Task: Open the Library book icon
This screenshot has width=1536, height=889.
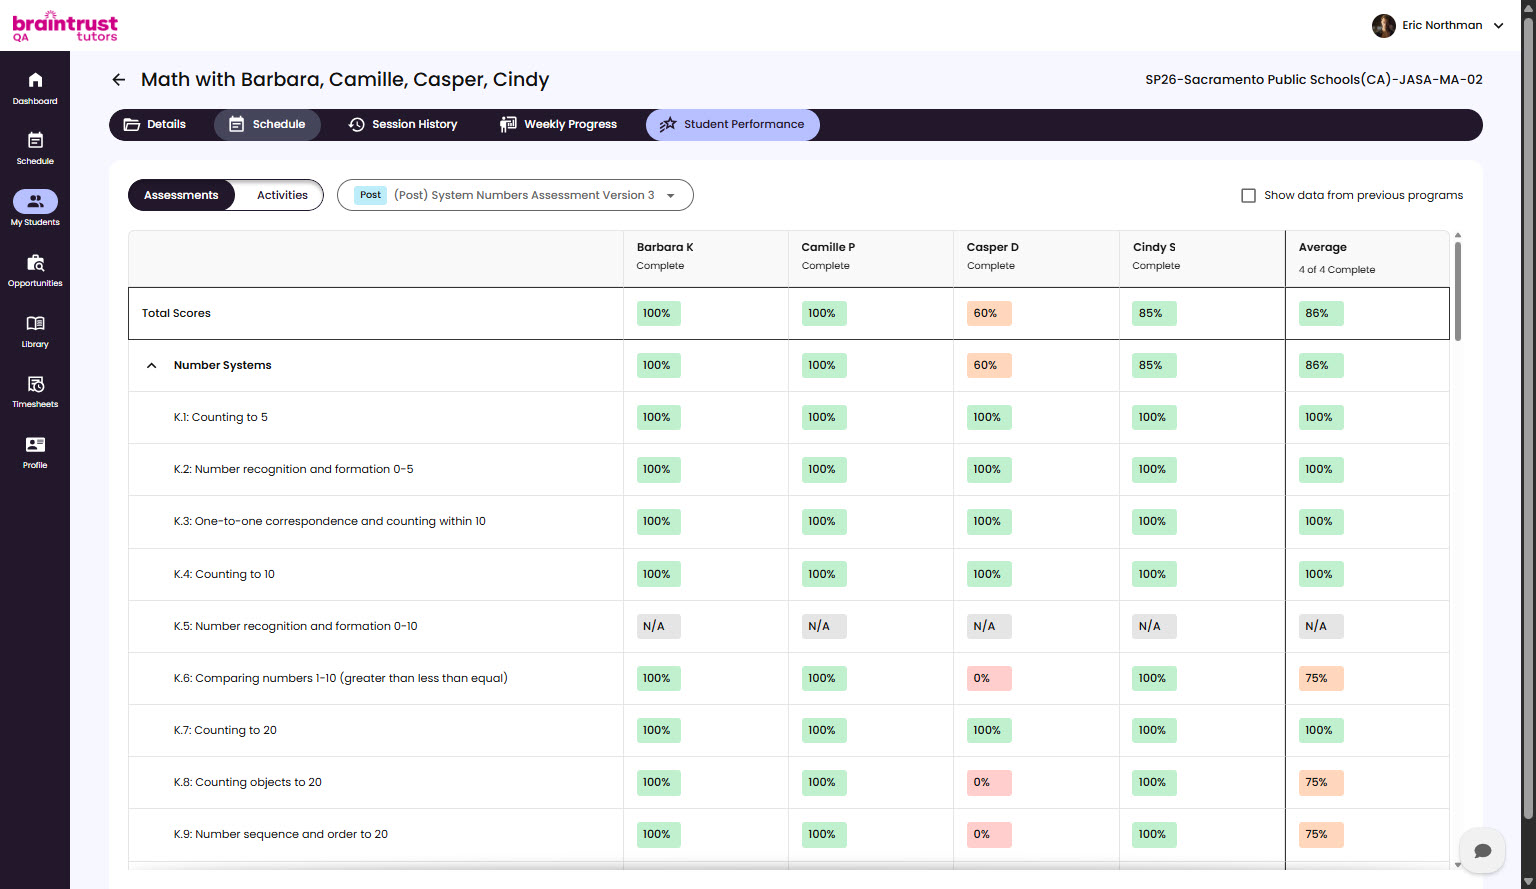Action: (x=35, y=323)
